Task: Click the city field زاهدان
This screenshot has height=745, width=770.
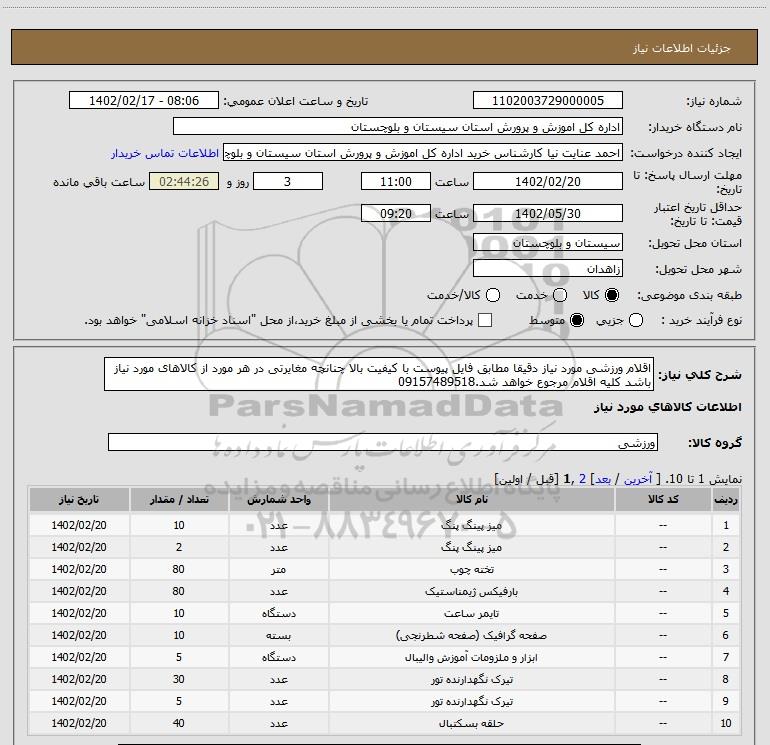Action: 548,269
